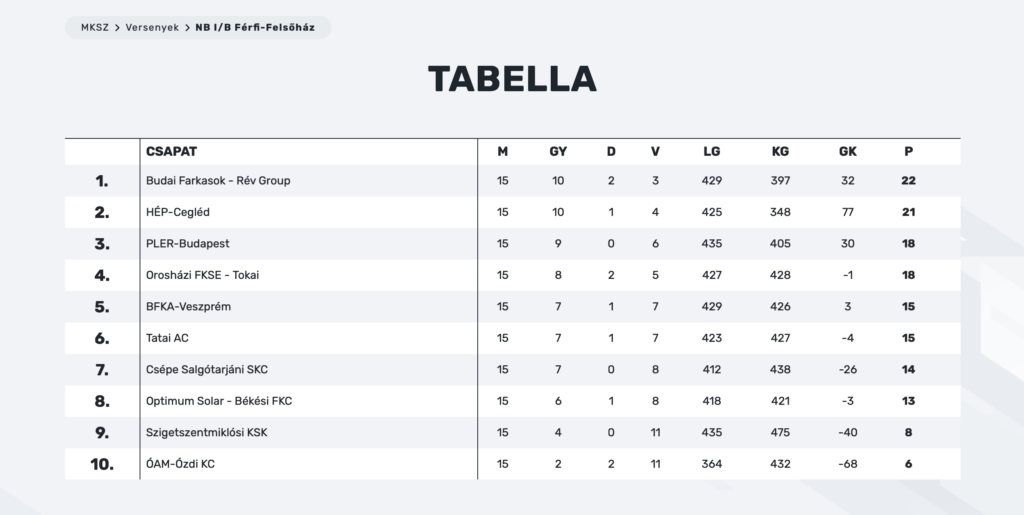
Task: Open Tatai AC team page
Action: point(167,338)
